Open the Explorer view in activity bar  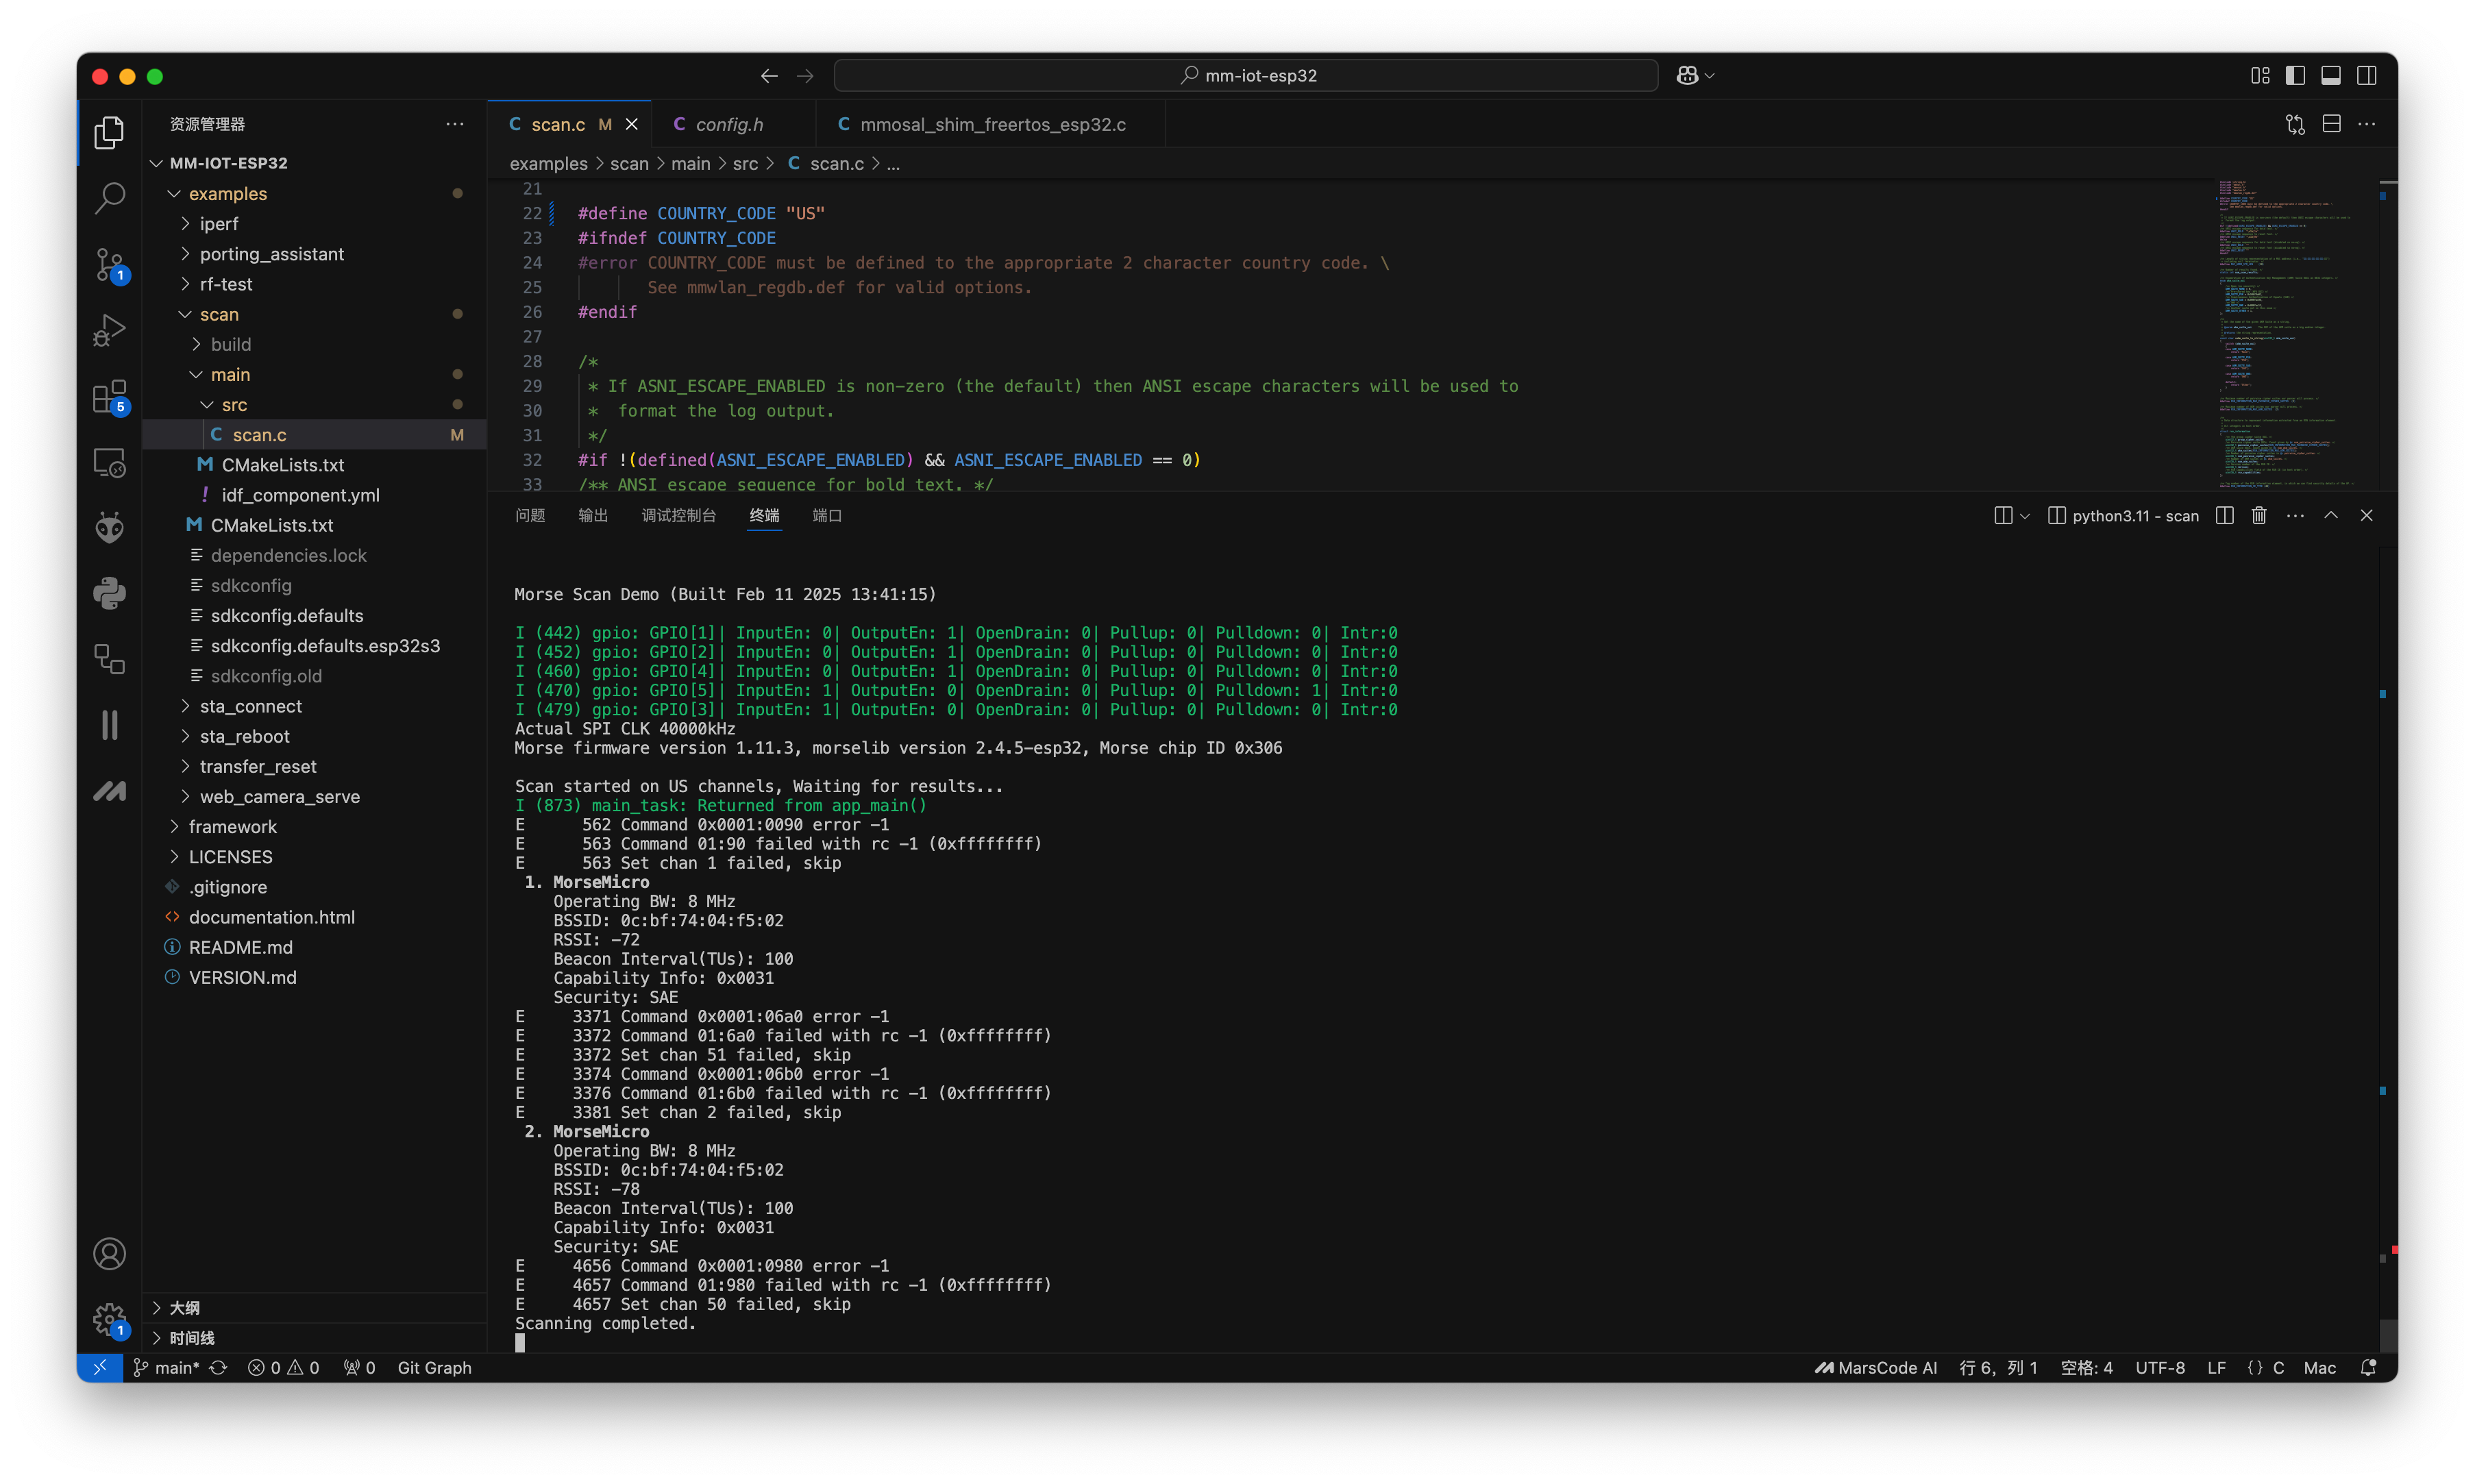(x=109, y=132)
